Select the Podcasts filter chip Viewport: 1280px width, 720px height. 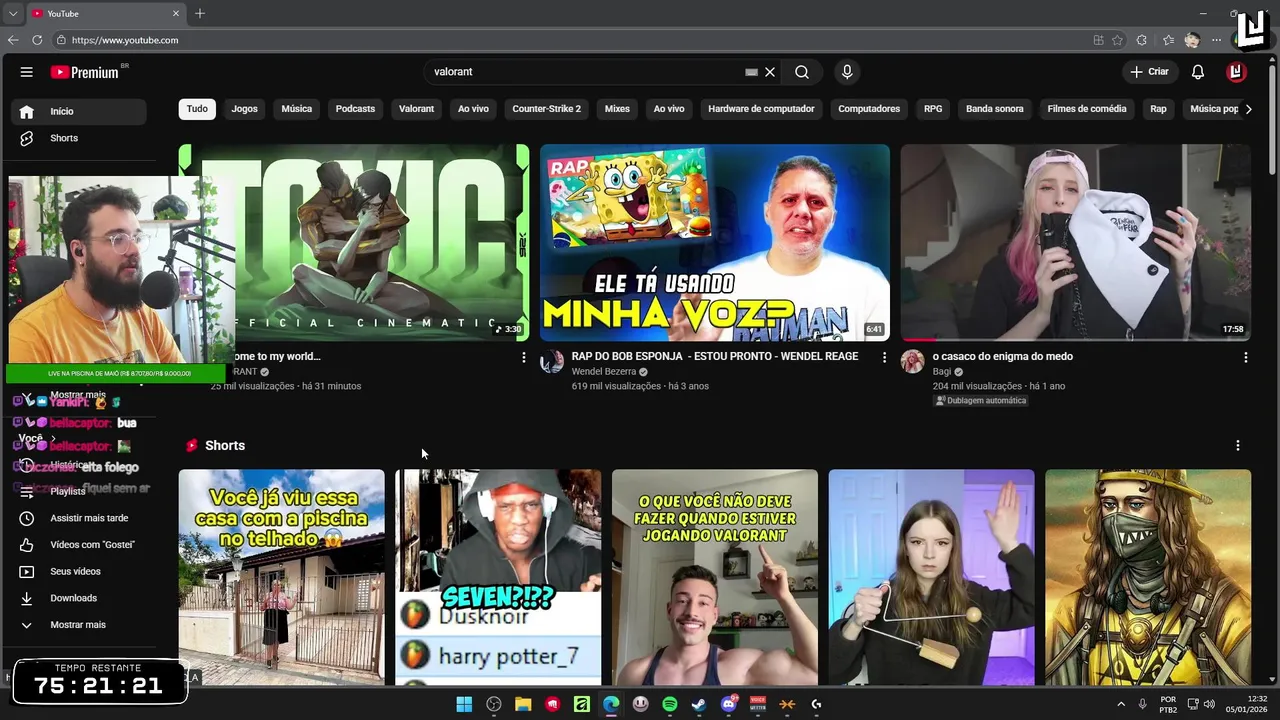click(x=355, y=109)
